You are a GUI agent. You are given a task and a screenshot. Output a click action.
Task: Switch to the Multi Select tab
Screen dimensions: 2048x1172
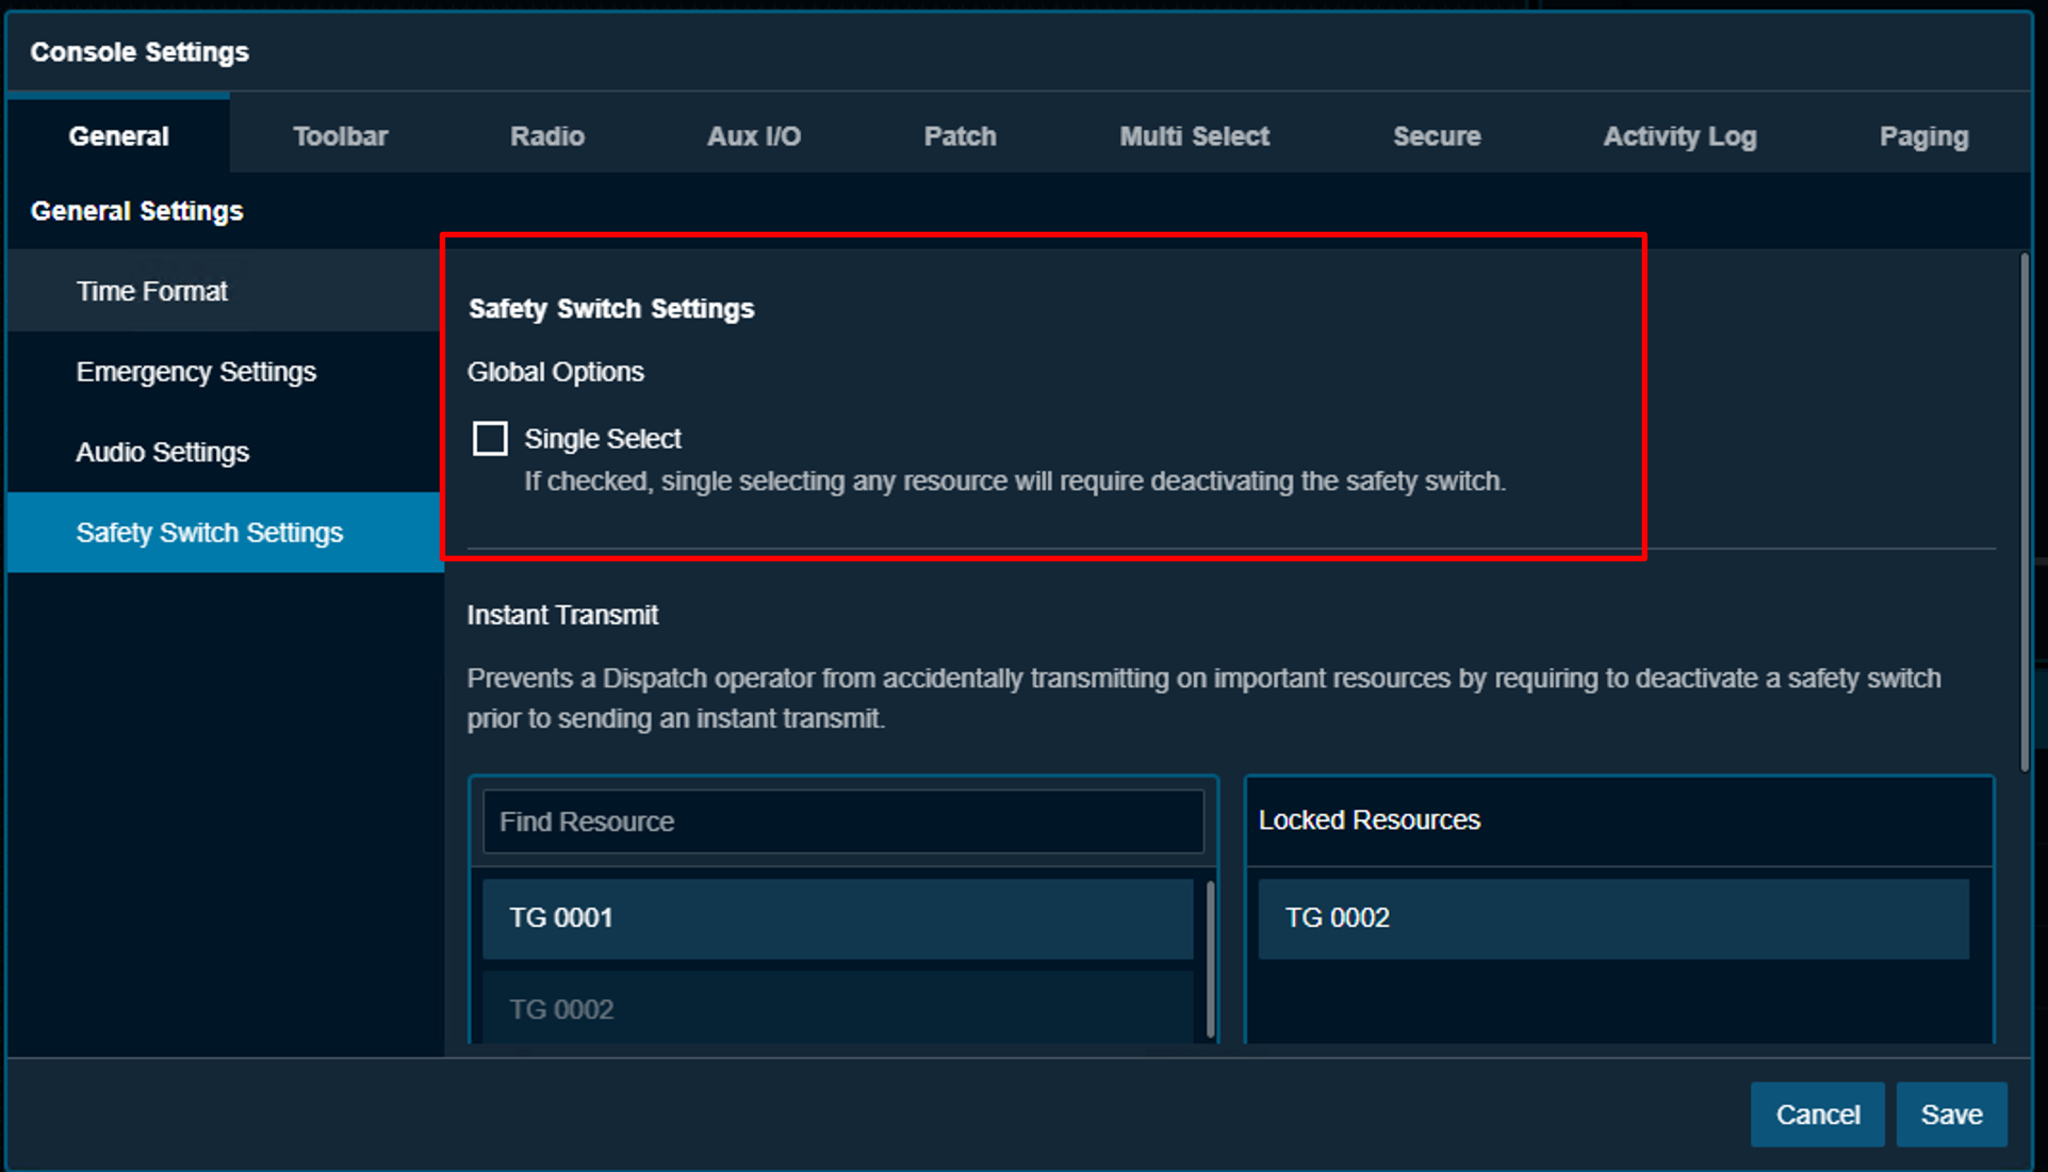pos(1193,136)
